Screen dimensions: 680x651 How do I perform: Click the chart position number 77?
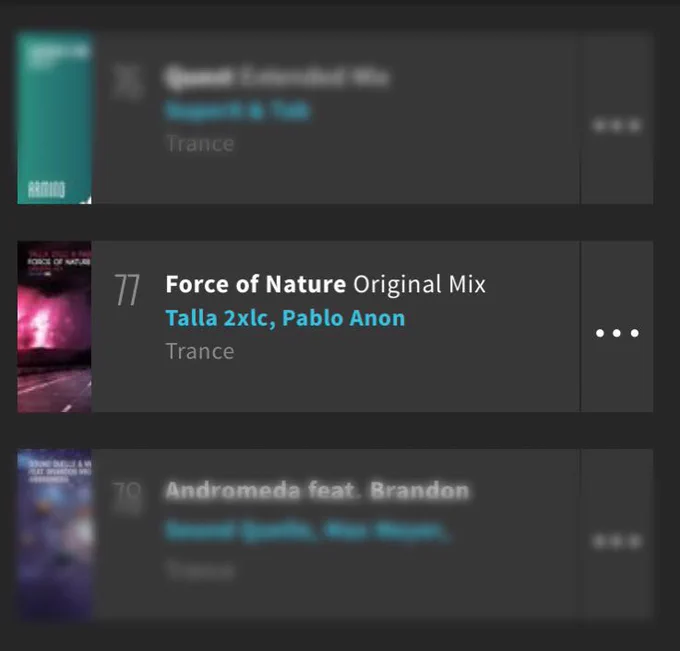(x=127, y=290)
